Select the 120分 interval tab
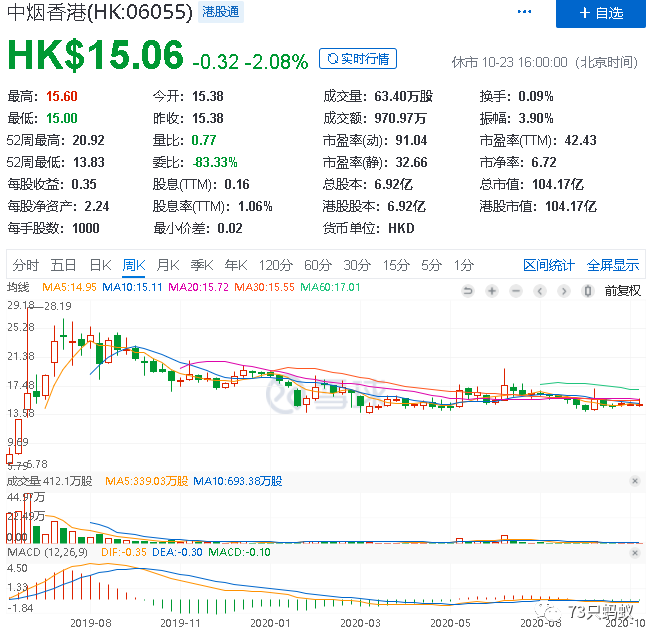The height and width of the screenshot is (641, 654). coord(276,265)
